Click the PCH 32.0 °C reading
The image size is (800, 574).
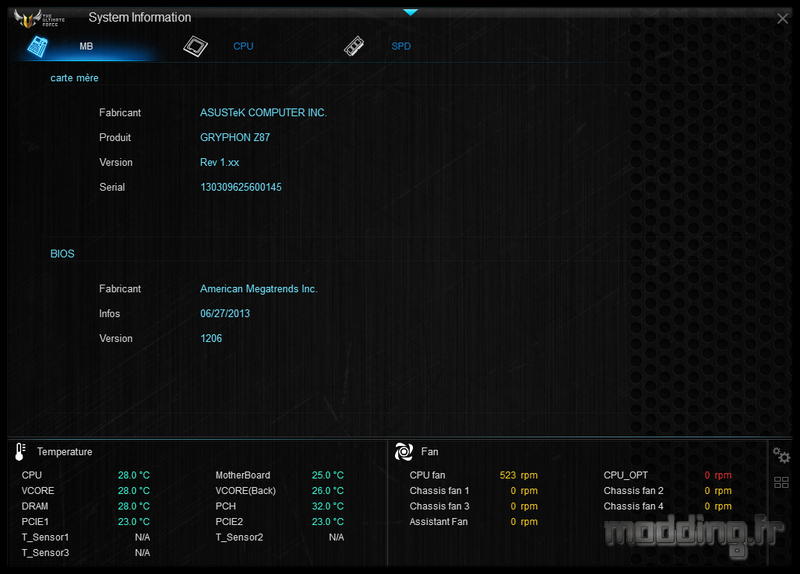328,507
